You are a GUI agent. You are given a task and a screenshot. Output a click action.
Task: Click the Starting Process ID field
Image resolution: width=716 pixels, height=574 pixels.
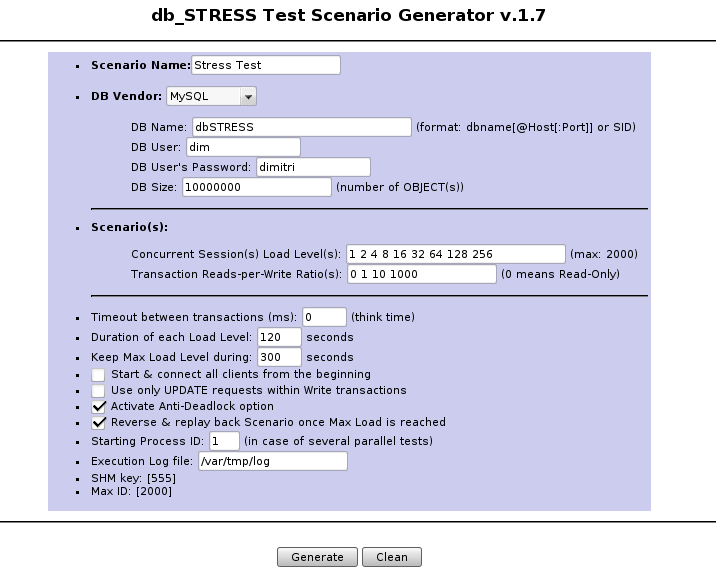tap(224, 441)
